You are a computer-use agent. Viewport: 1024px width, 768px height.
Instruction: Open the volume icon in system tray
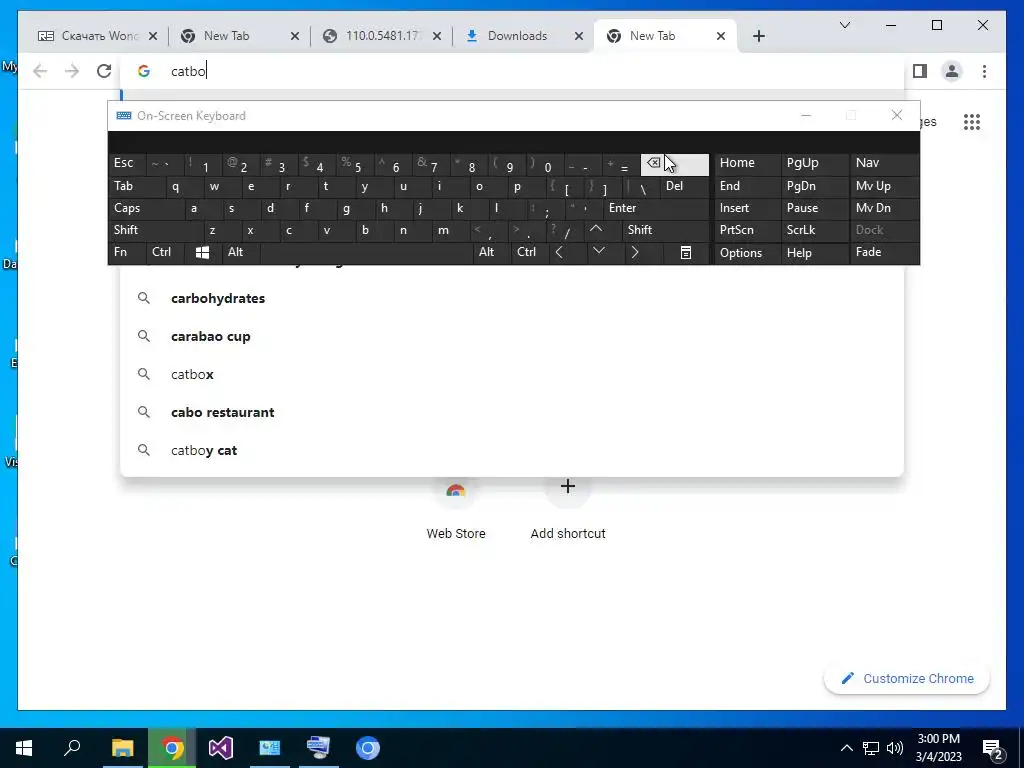[x=895, y=748]
